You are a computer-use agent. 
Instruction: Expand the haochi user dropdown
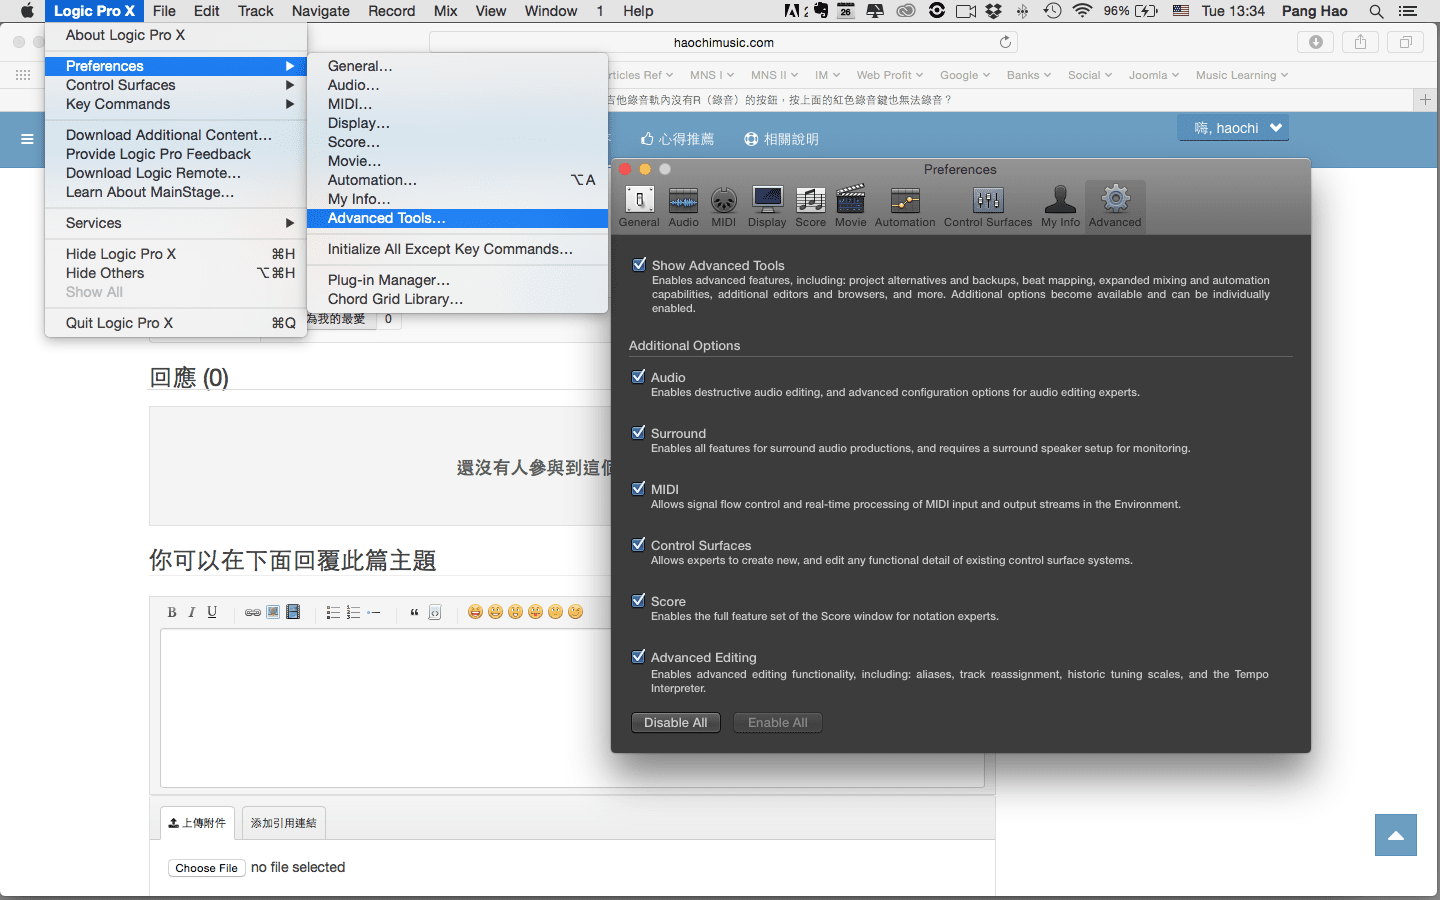[x=1234, y=128]
